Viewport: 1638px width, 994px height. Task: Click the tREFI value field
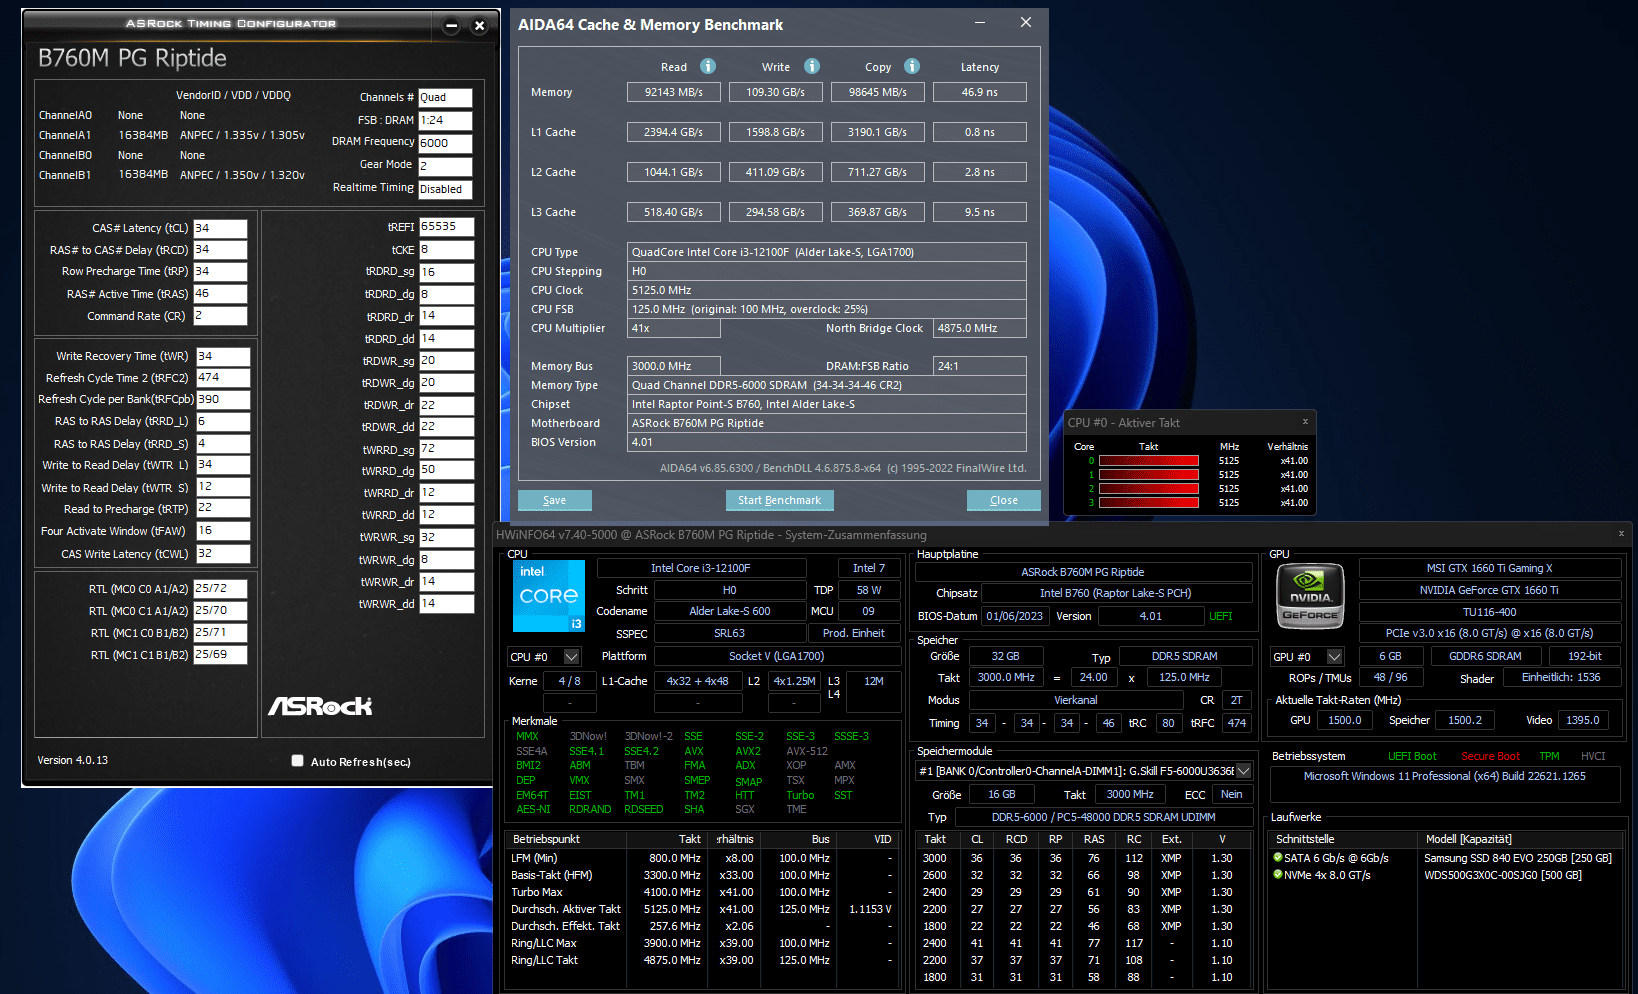pos(446,227)
